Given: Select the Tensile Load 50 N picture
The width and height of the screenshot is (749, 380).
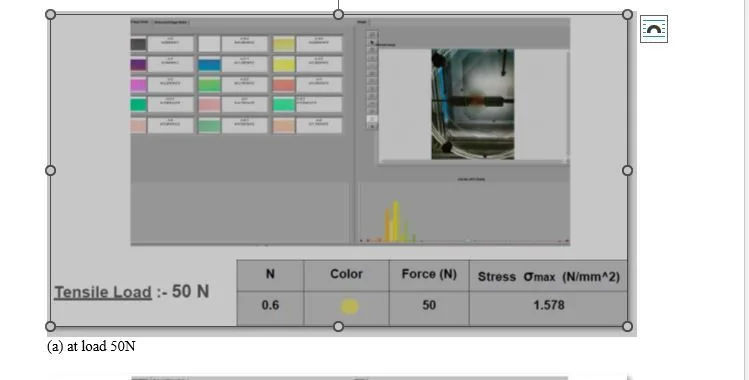Looking at the screenshot, I should click(x=339, y=170).
